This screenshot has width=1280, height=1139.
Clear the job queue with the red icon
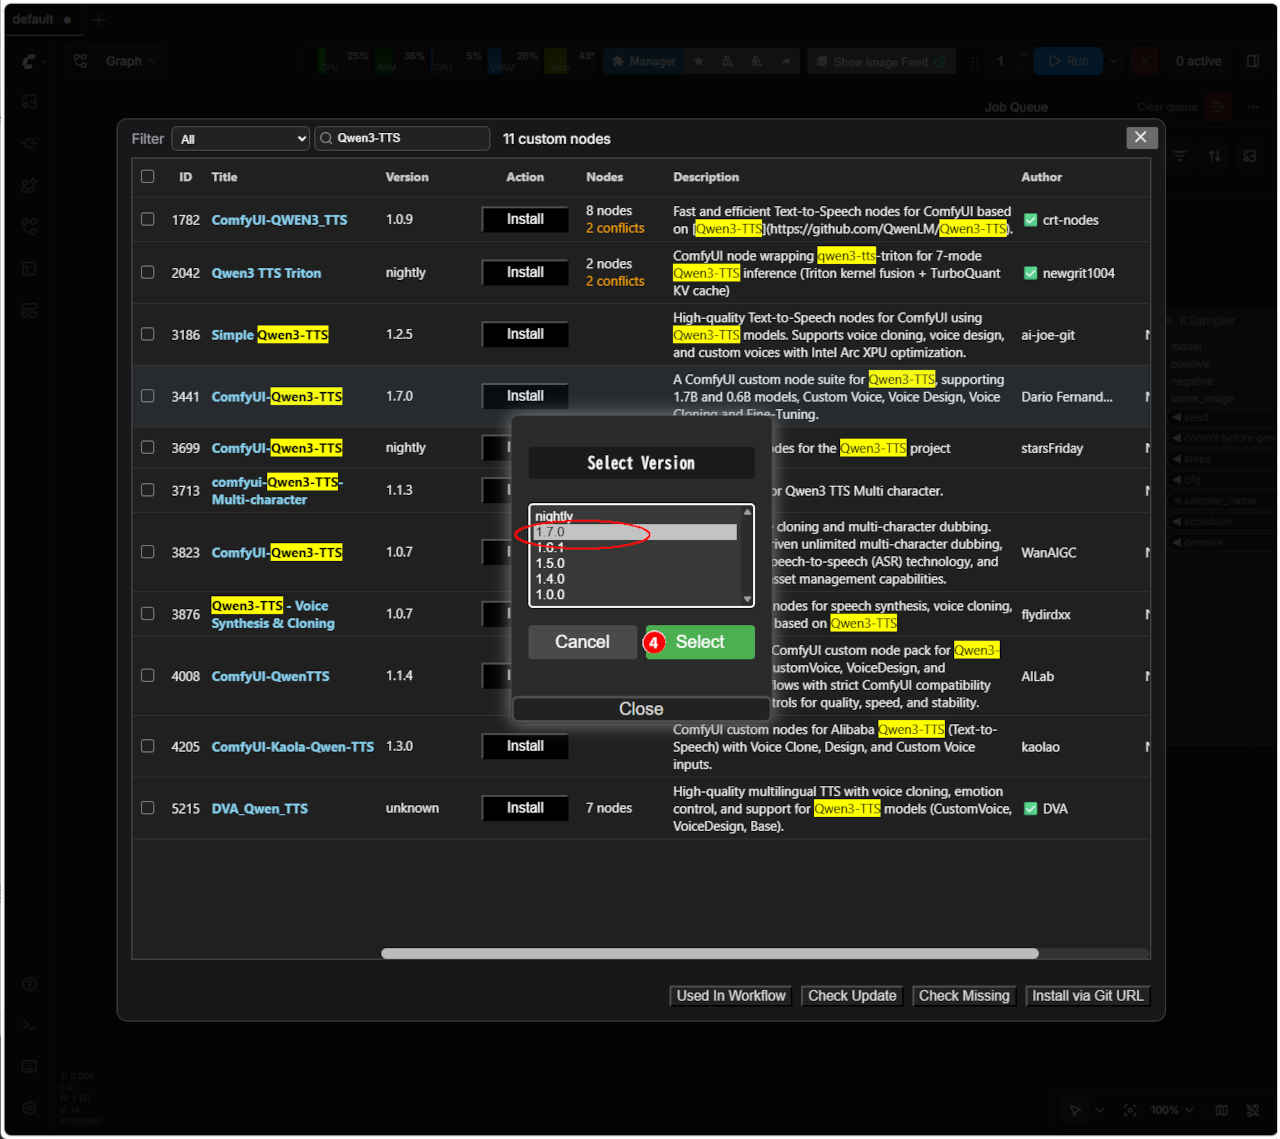point(1217,106)
